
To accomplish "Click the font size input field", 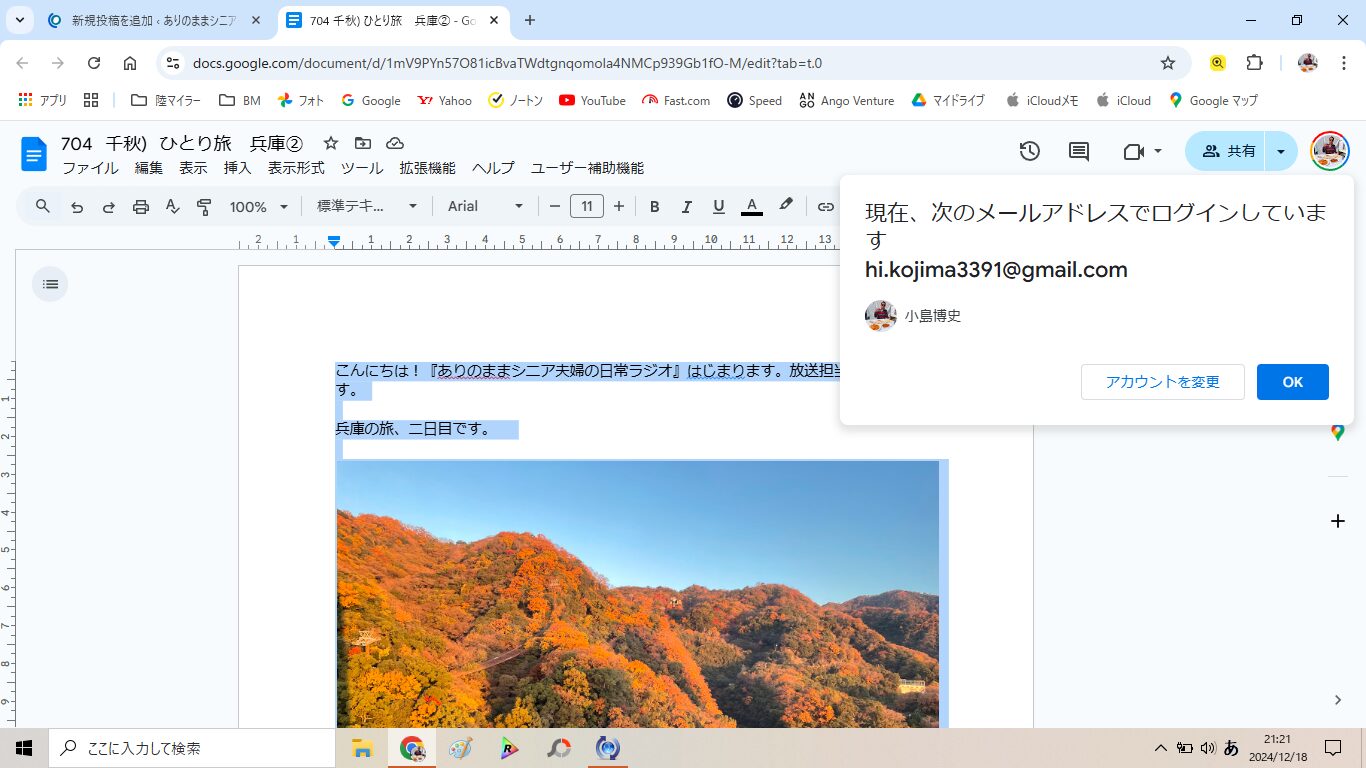I will (x=587, y=207).
